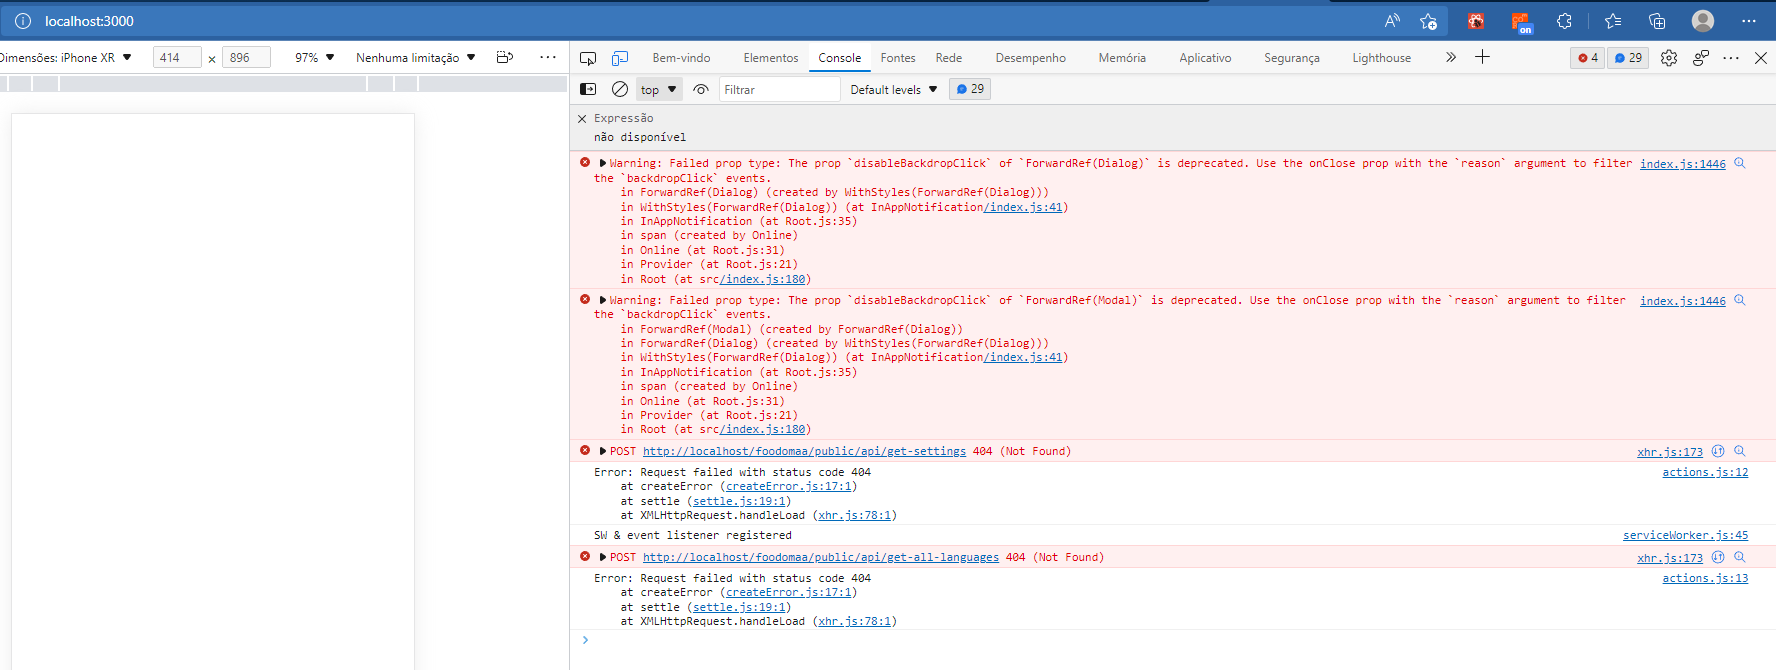The height and width of the screenshot is (670, 1776).
Task: Expand the POST get-all-languages 404 error
Action: coord(603,557)
